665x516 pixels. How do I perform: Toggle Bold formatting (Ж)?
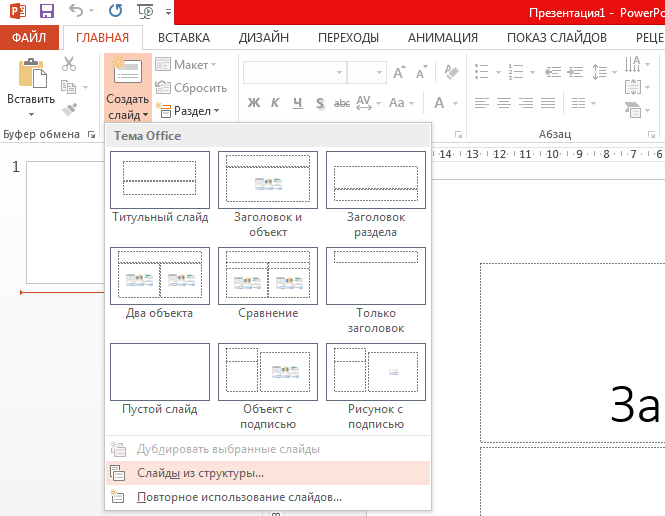tap(253, 103)
